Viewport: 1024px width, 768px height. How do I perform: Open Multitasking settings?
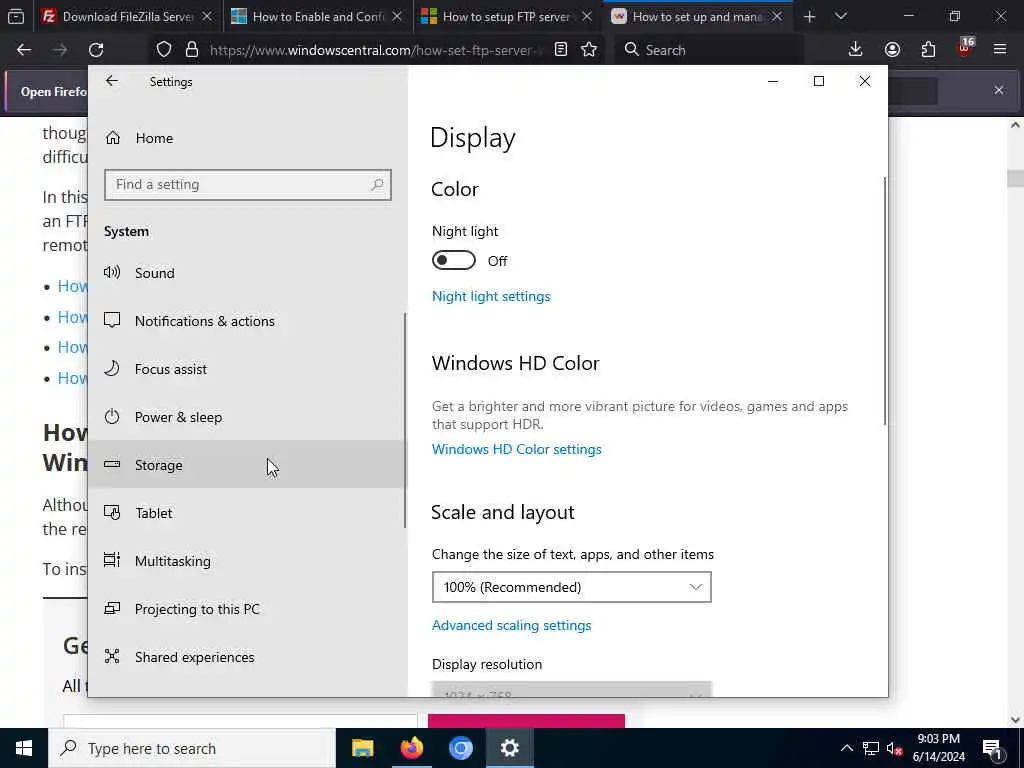tap(247, 561)
